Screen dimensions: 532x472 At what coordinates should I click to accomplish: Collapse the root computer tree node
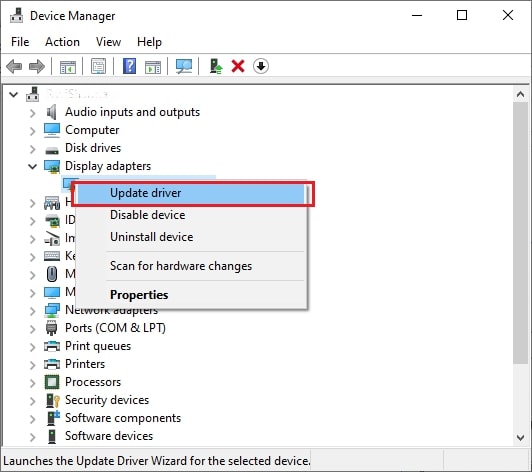[14, 94]
